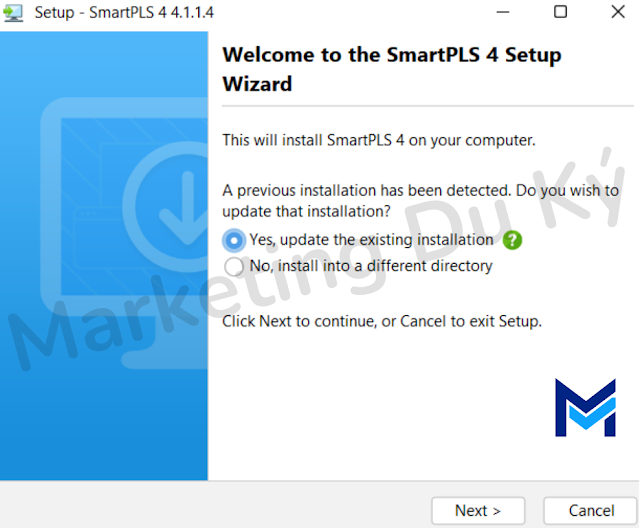Image resolution: width=640 pixels, height=528 pixels.
Task: Click the Welcome to the SmartPLS 4 Setup Wizard heading
Action: click(x=392, y=69)
